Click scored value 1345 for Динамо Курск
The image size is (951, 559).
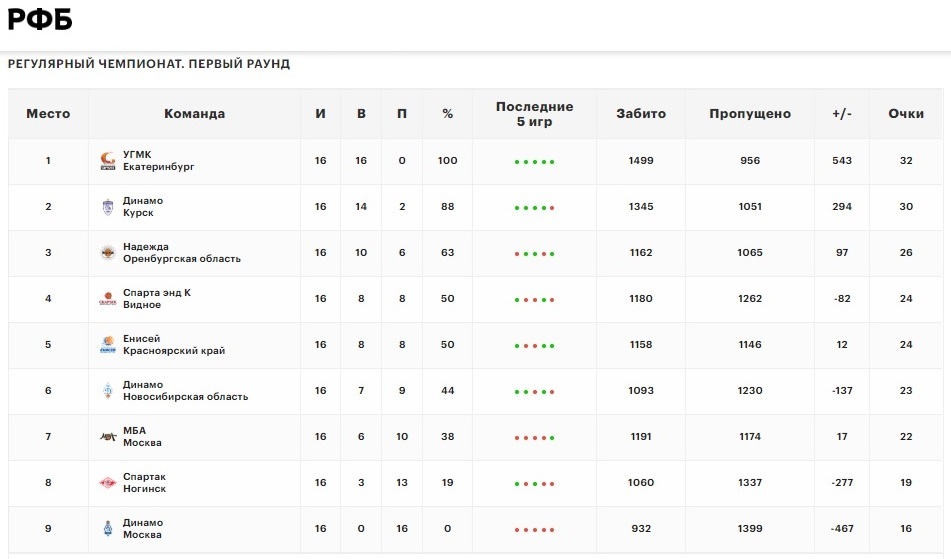(641, 207)
